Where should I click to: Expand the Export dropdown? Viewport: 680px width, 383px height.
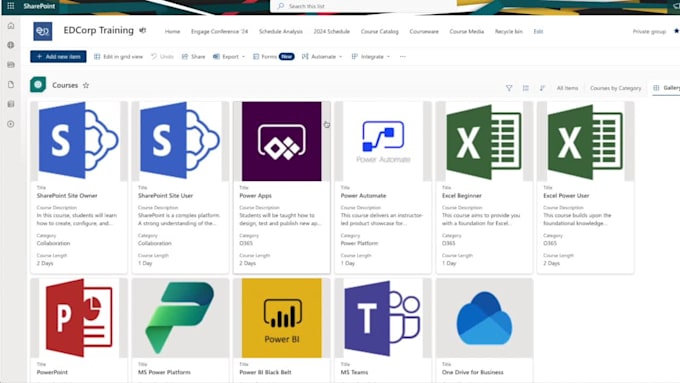point(229,57)
